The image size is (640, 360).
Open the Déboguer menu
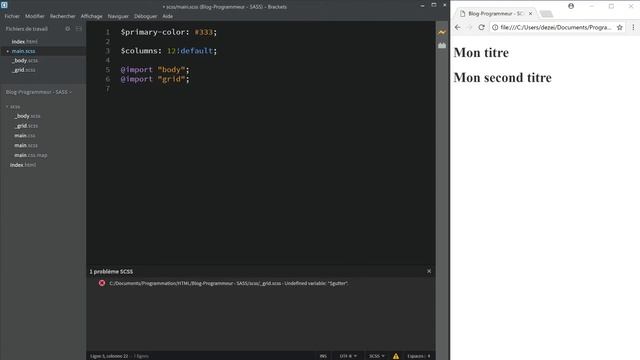click(145, 16)
